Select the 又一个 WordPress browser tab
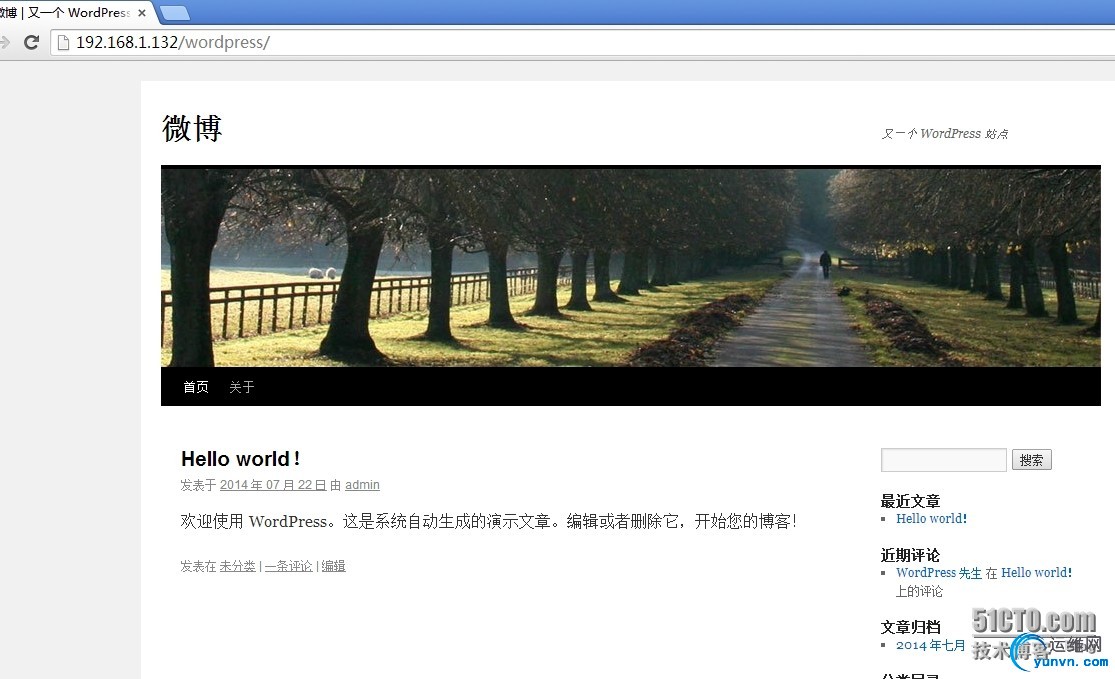The height and width of the screenshot is (679, 1115). click(x=71, y=13)
